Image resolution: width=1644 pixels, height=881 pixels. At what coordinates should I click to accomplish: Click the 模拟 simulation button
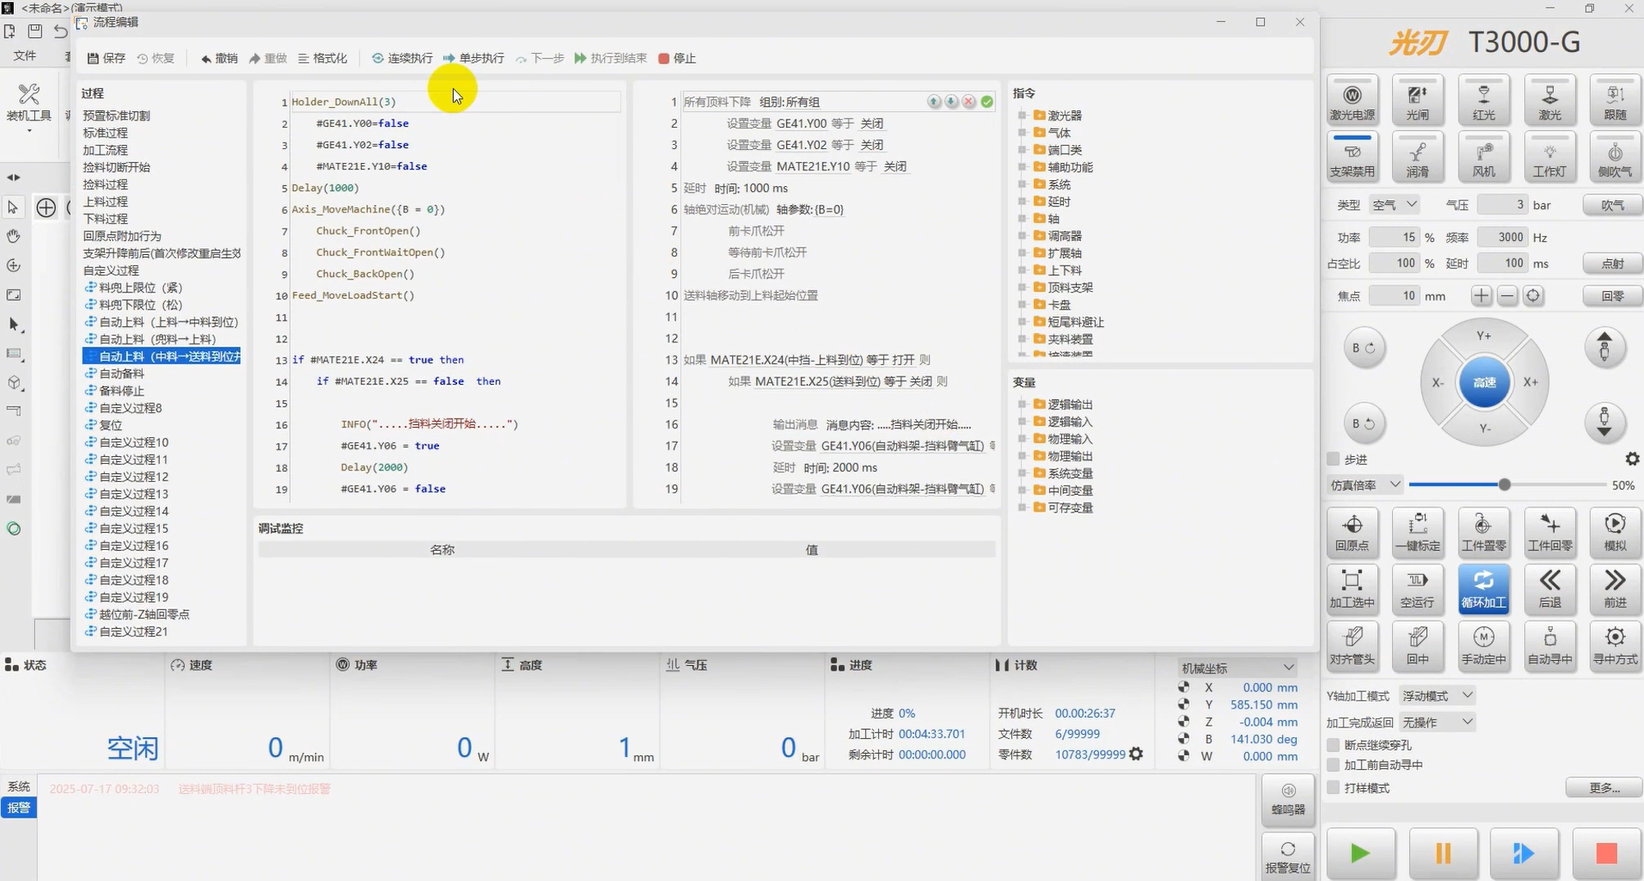pos(1615,532)
